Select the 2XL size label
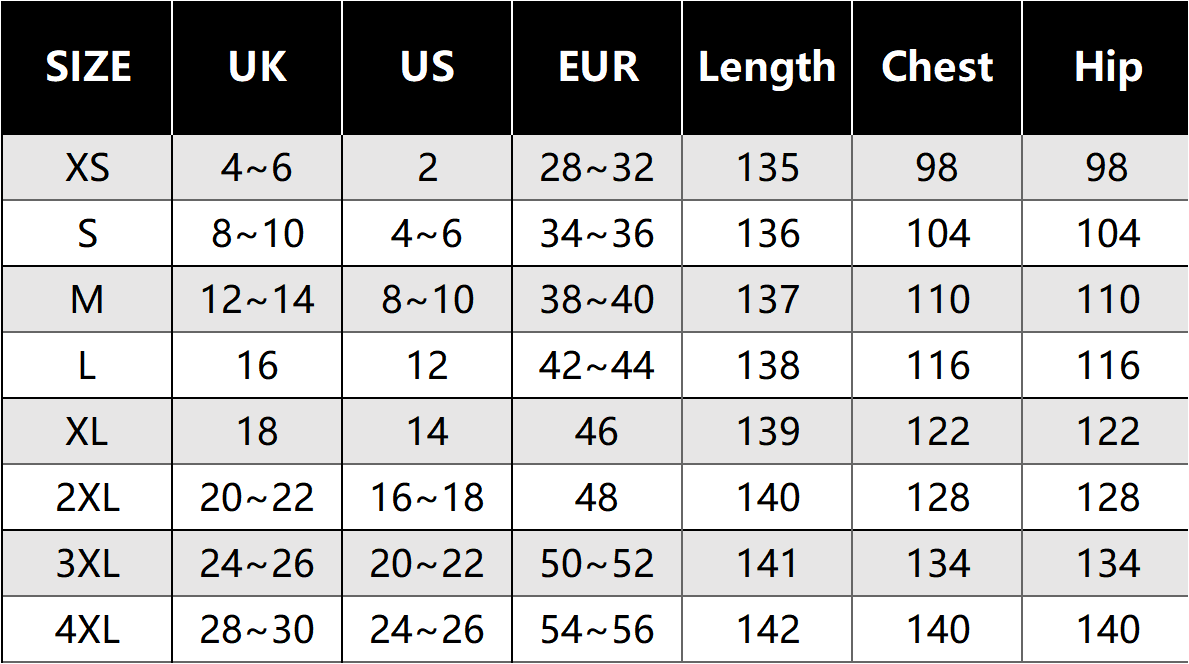The width and height of the screenshot is (1189, 664). point(88,498)
